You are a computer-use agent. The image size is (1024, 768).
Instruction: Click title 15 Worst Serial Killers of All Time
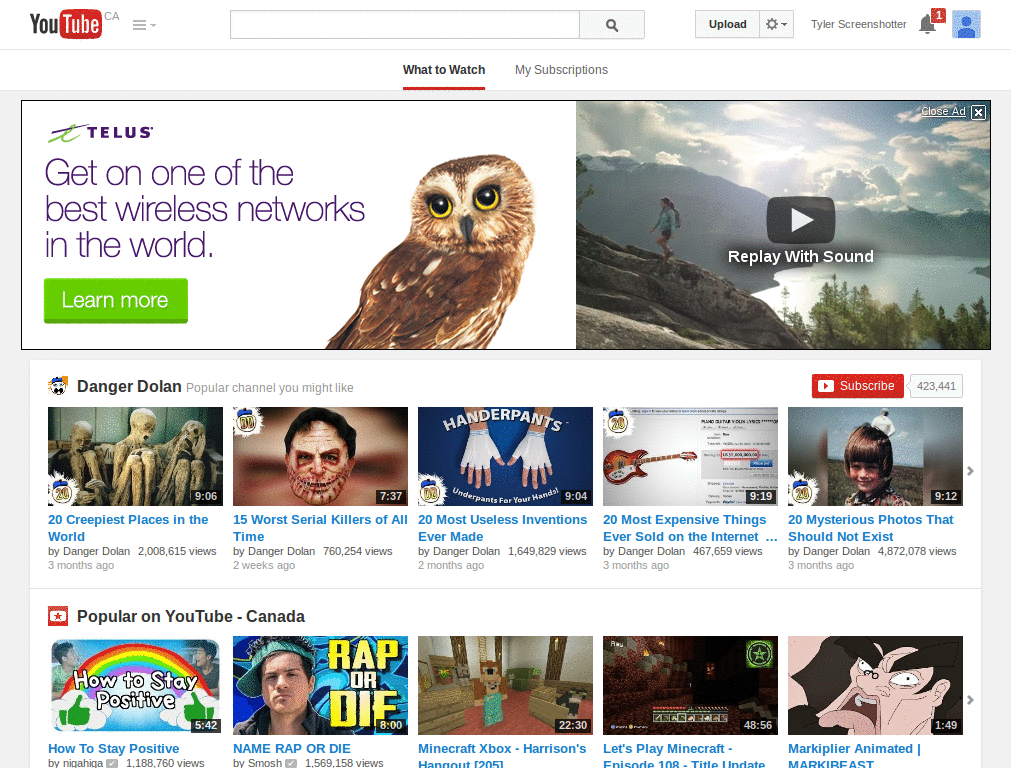click(320, 528)
